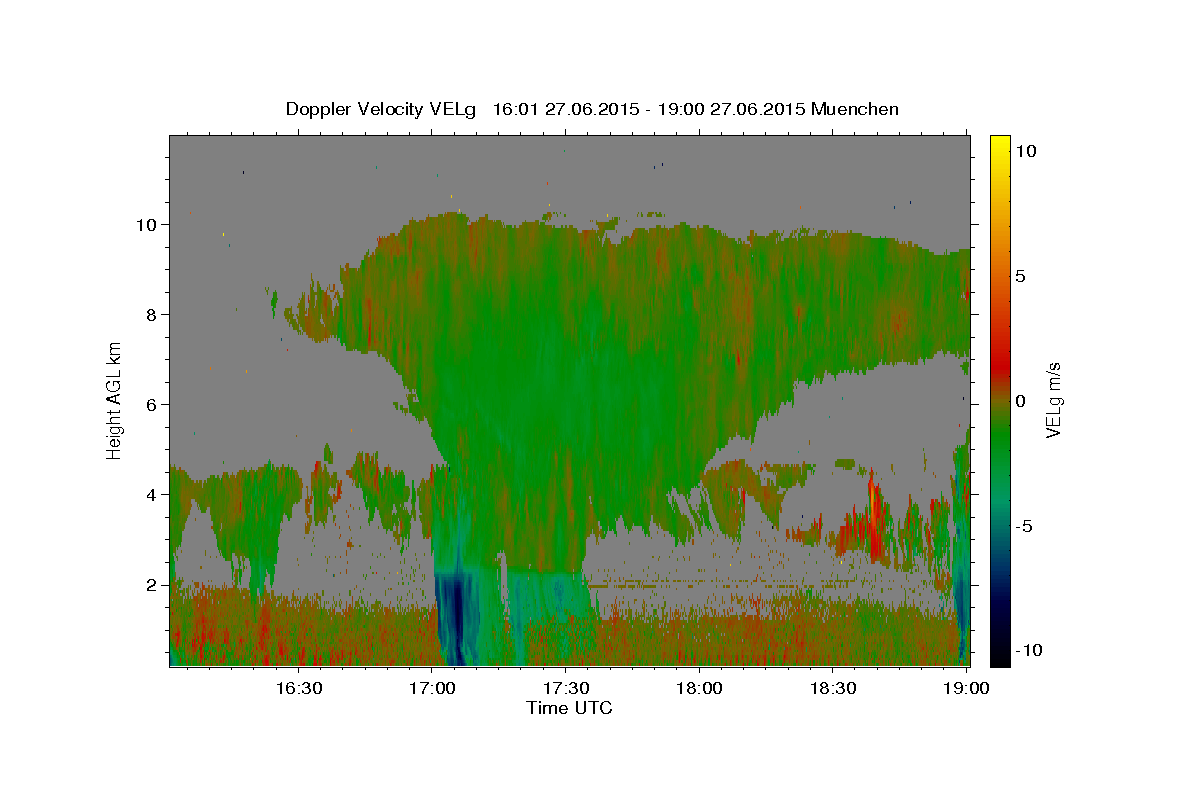
Task: Click the 18:00 time tick label
Action: [x=699, y=688]
